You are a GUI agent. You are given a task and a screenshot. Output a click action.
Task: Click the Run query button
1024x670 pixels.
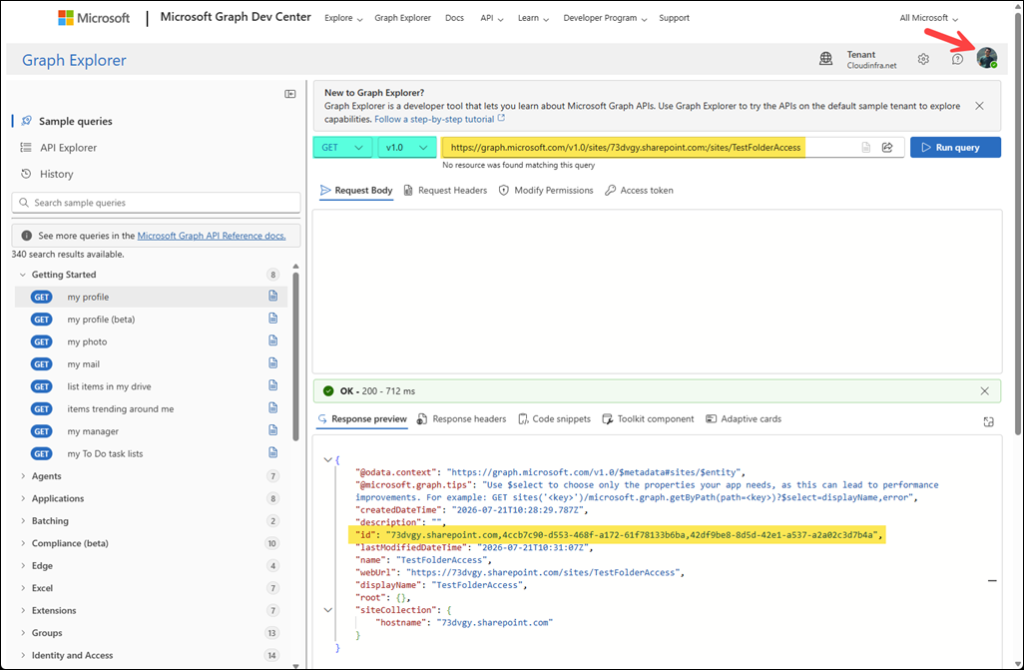click(955, 148)
